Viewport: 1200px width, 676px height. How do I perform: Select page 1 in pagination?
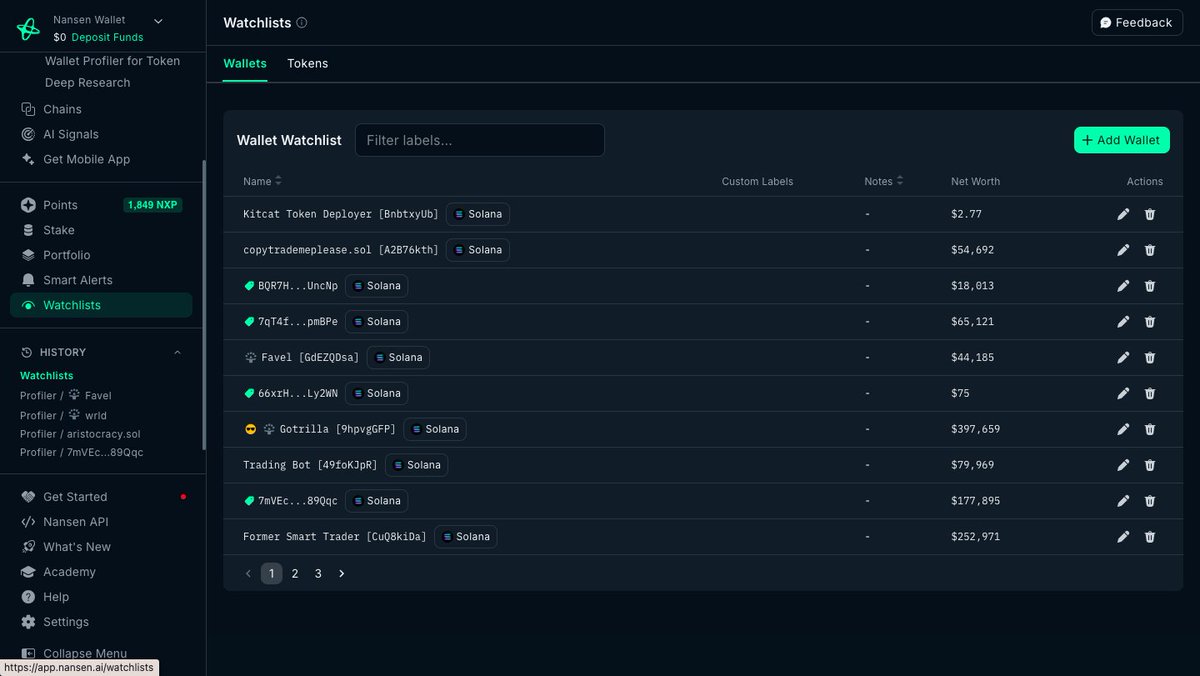coord(271,574)
